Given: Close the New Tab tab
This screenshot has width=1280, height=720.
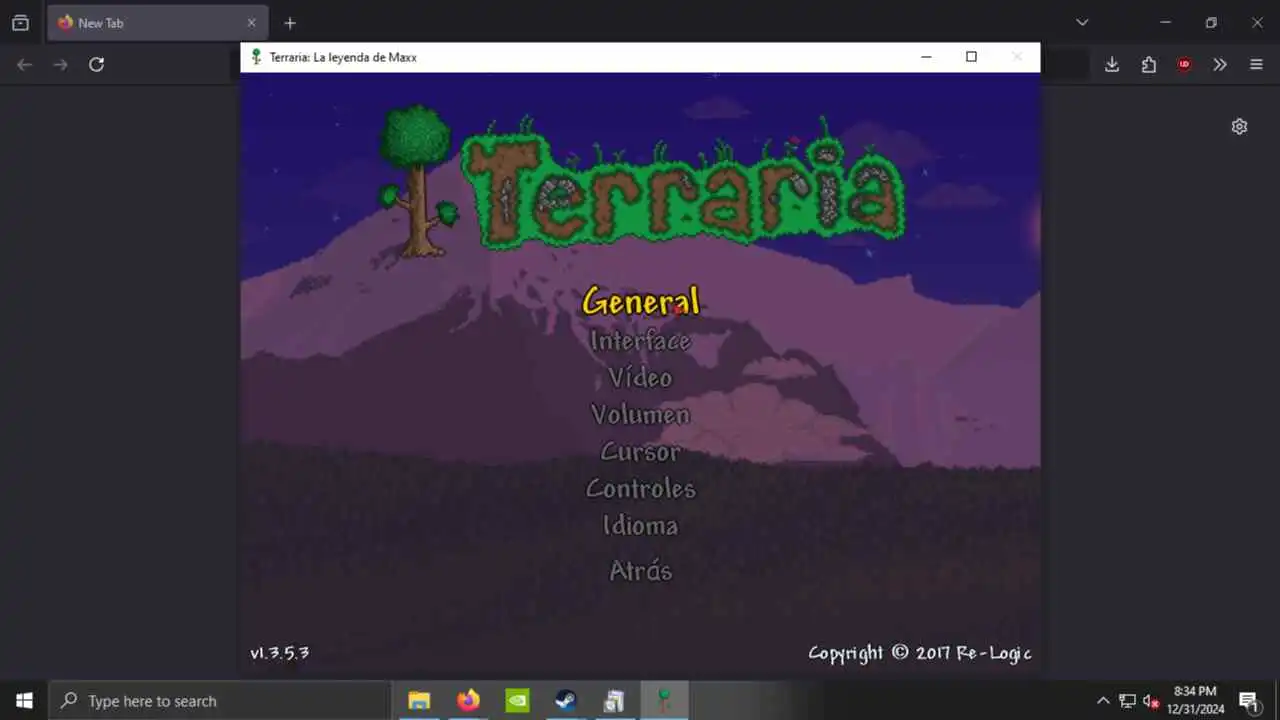Looking at the screenshot, I should click(x=251, y=23).
